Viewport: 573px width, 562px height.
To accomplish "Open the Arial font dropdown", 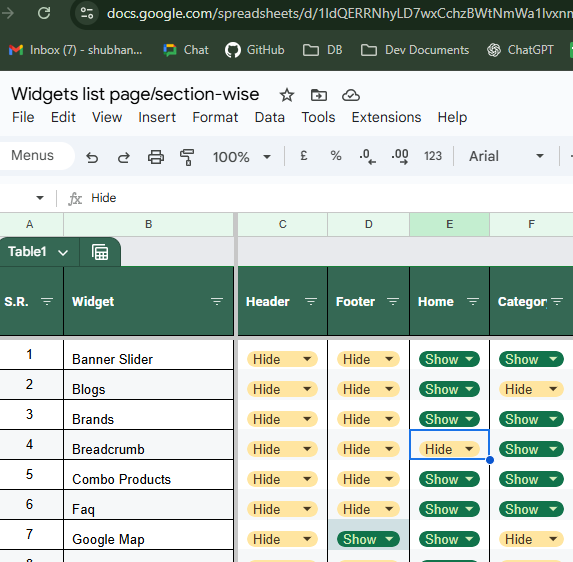I will (506, 156).
